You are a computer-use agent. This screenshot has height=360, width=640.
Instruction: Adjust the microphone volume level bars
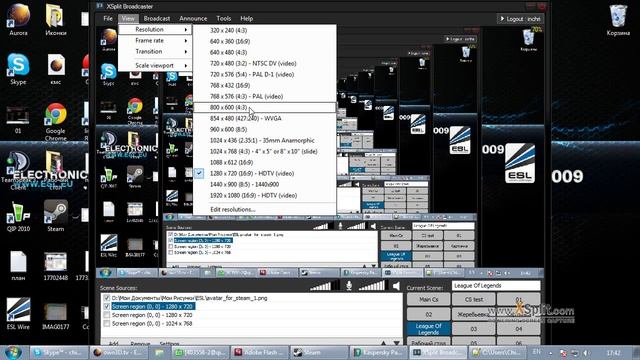(x=324, y=286)
